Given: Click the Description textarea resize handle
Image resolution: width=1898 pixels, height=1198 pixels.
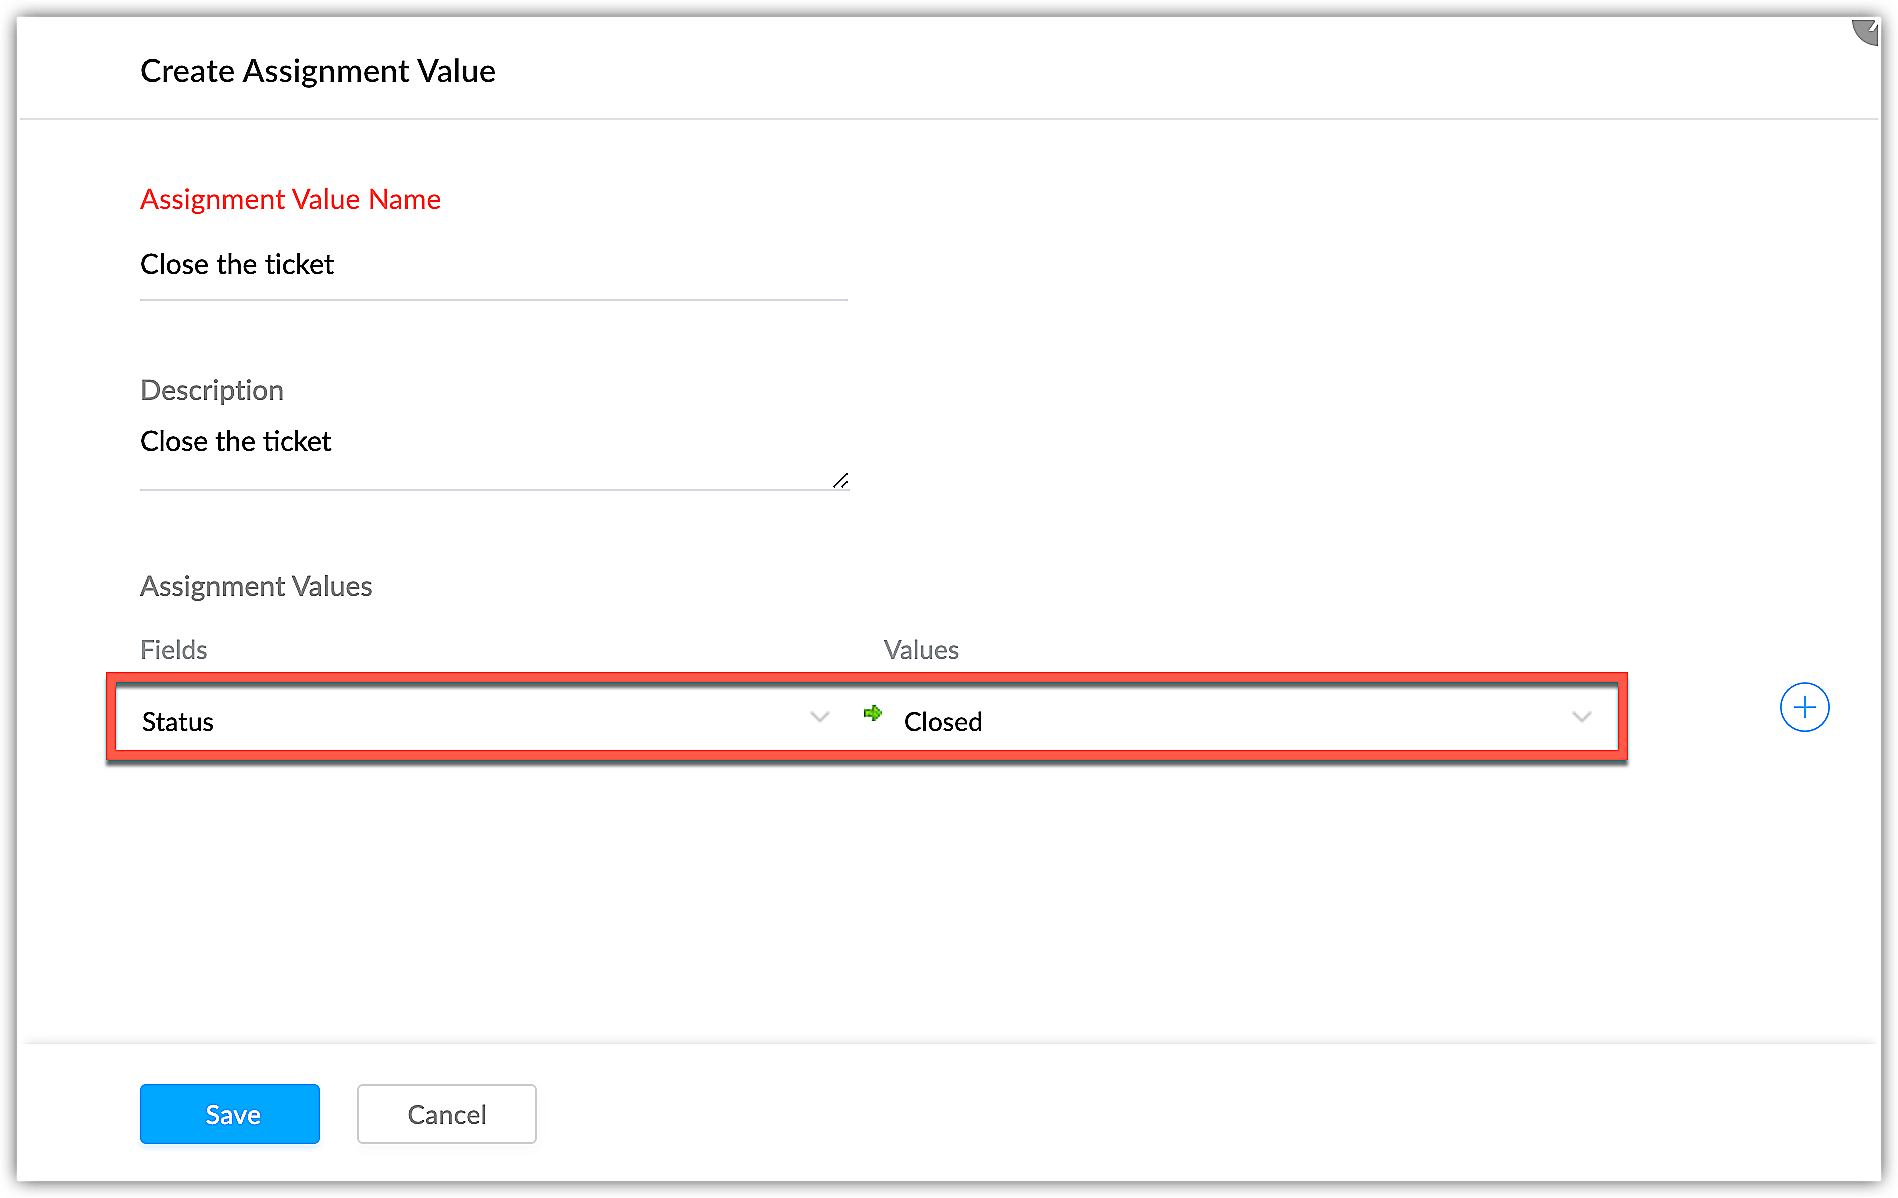Looking at the screenshot, I should tap(841, 481).
